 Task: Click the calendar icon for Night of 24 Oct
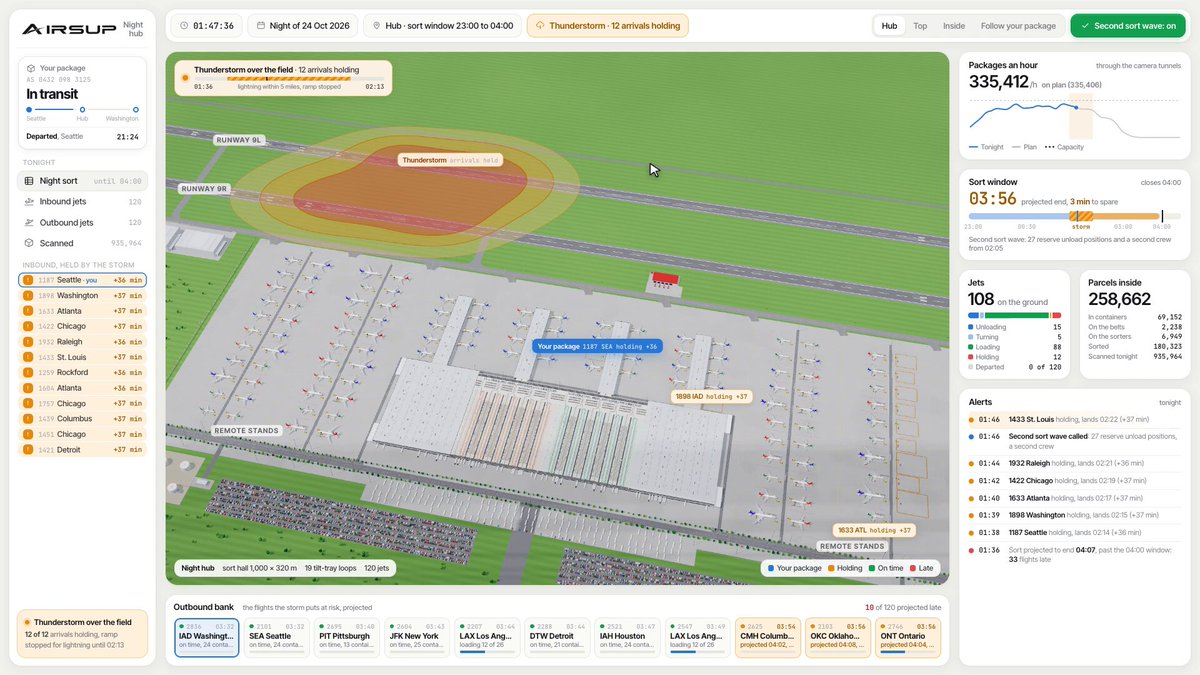click(x=262, y=25)
